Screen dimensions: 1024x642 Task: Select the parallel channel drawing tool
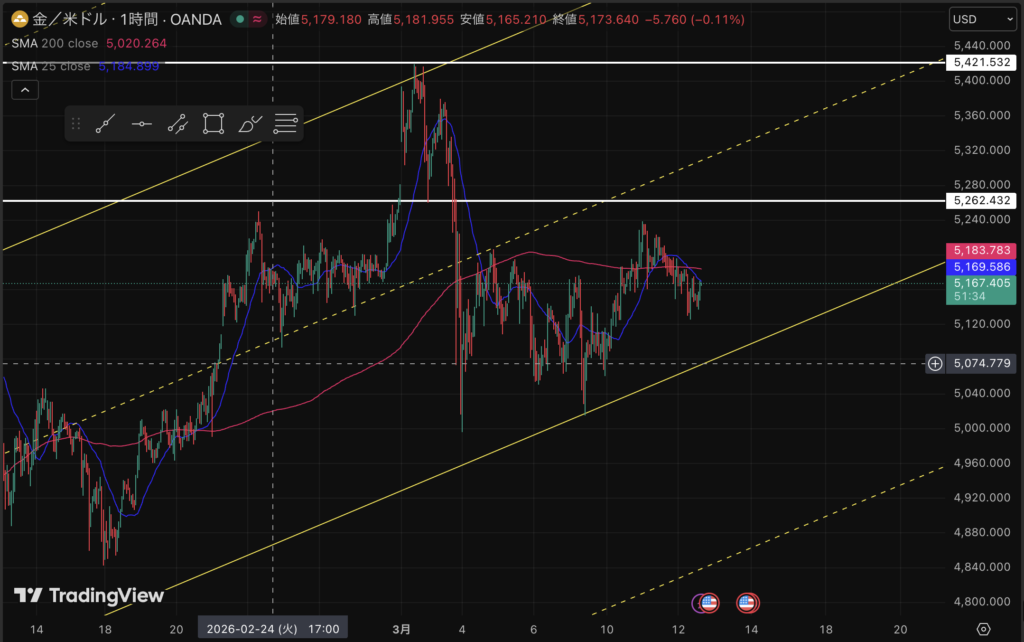coord(177,124)
